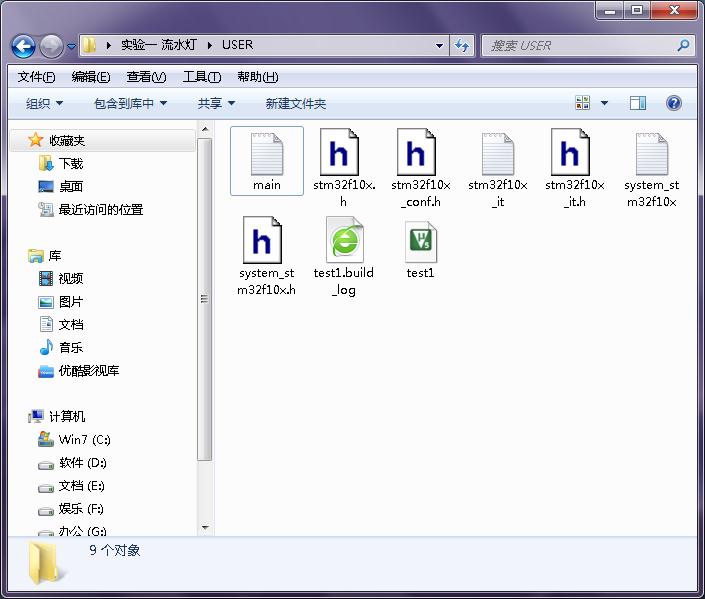Screen dimensions: 705x599
Task: Select the stm32f10x_it source file icon
Action: click(498, 154)
